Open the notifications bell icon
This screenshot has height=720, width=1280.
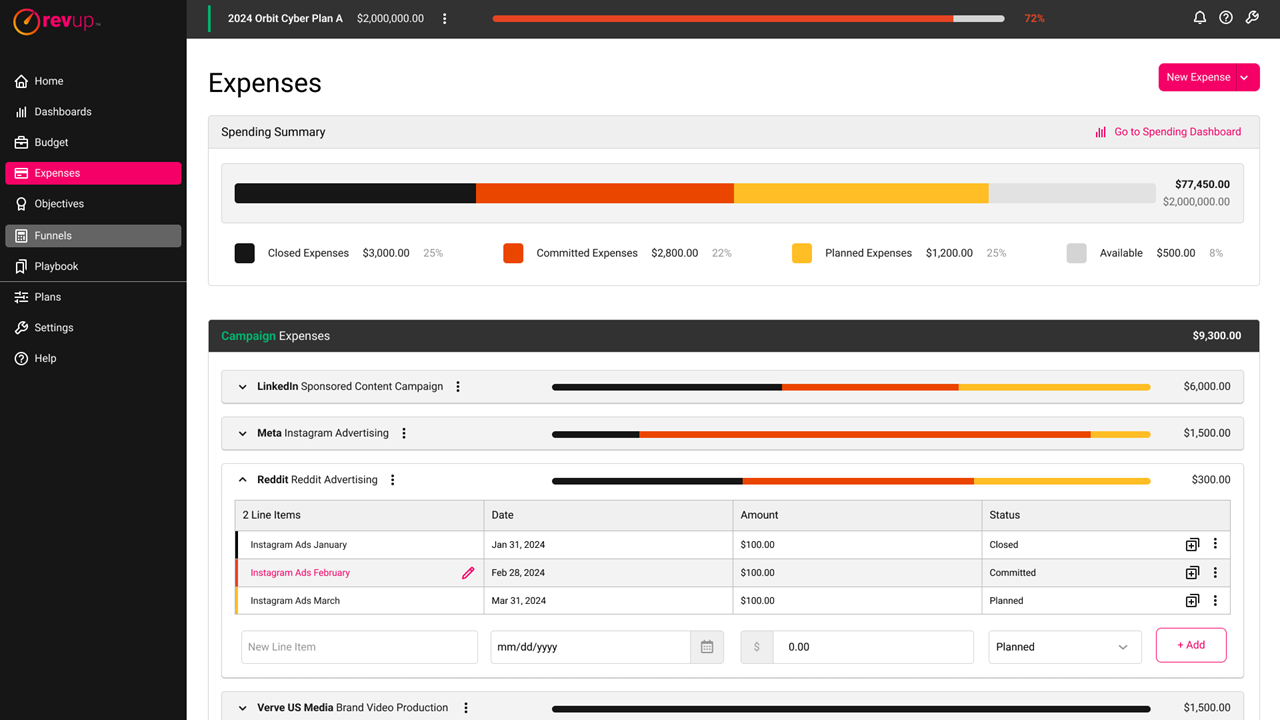[x=1200, y=18]
